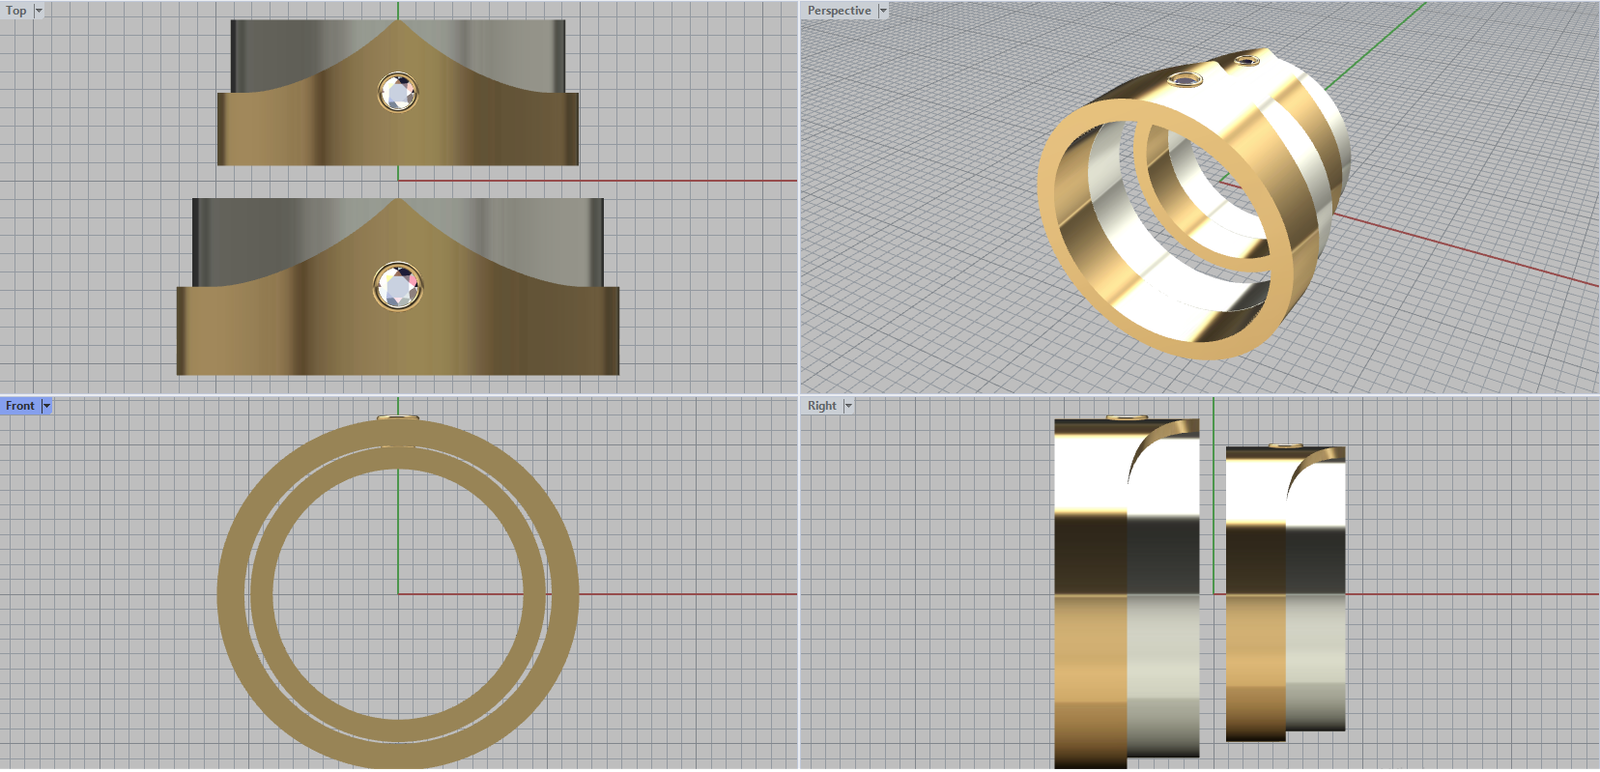Click the Top viewport title label
The image size is (1600, 772).
pyautogui.click(x=16, y=11)
